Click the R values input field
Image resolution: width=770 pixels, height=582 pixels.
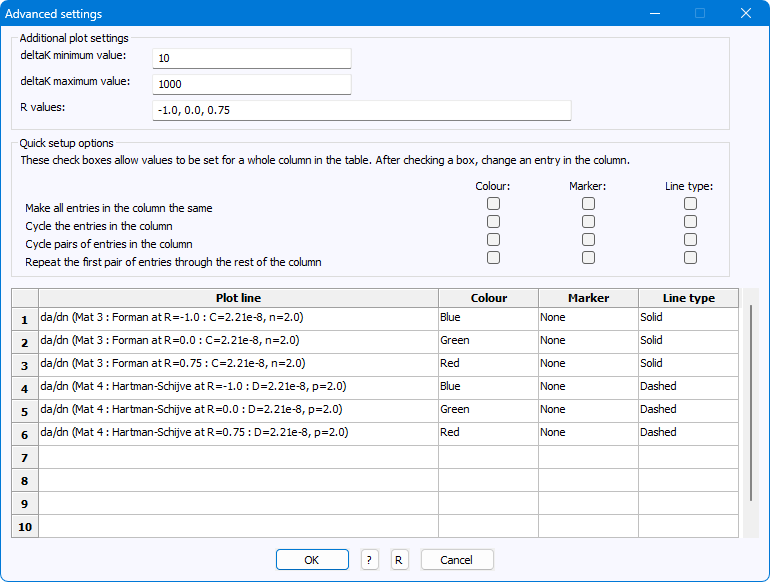(x=362, y=110)
